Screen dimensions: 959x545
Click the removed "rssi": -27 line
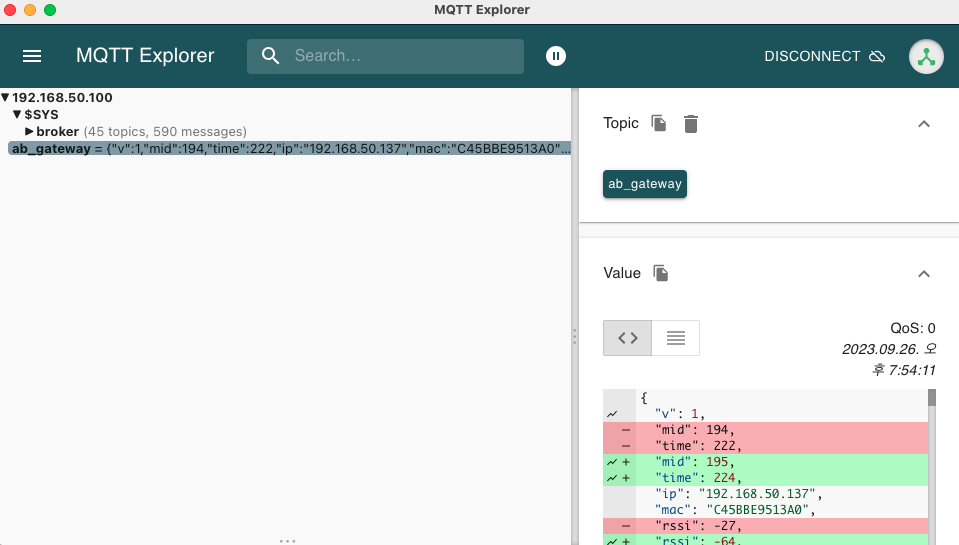pyautogui.click(x=766, y=526)
